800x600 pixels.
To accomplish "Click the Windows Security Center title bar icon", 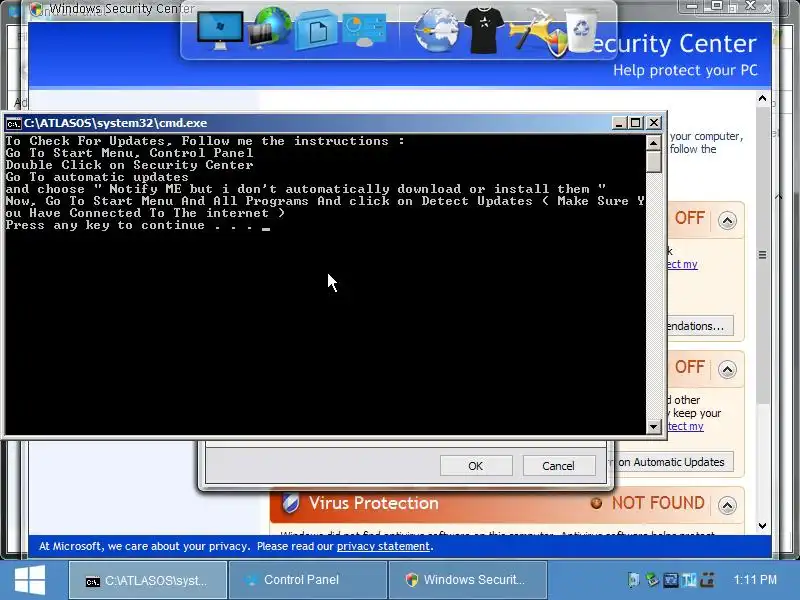I will tap(36, 9).
